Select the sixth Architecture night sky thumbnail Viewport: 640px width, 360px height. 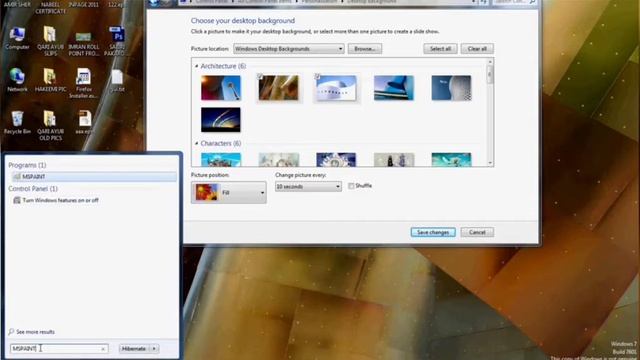click(x=221, y=120)
